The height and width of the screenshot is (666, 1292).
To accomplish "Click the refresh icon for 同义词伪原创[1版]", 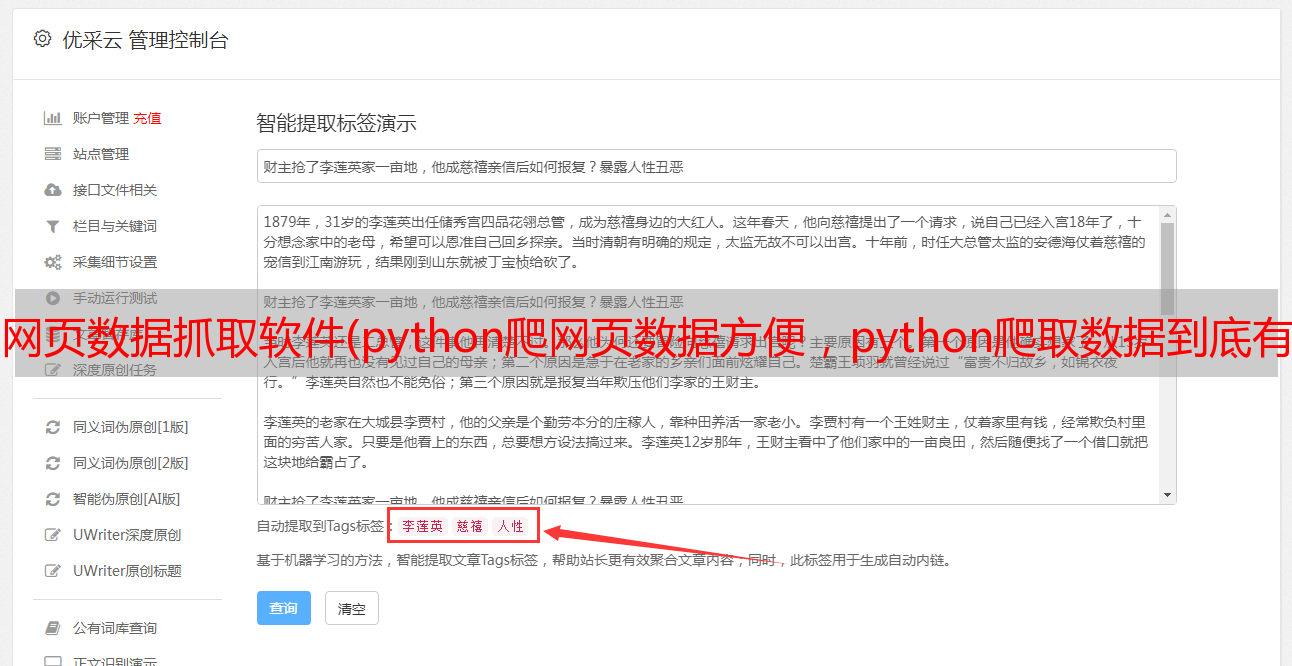I will tap(53, 427).
